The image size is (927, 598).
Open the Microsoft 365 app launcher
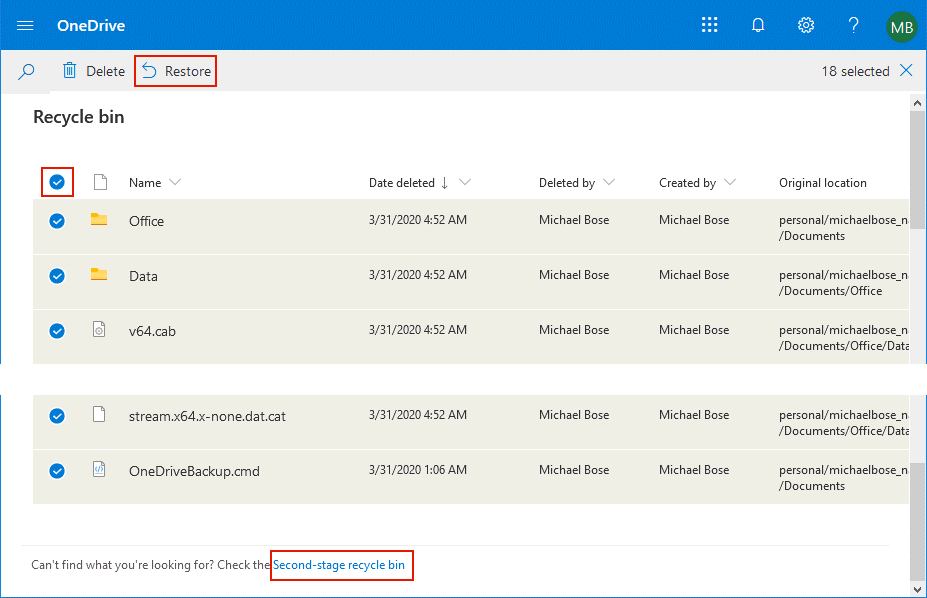710,25
